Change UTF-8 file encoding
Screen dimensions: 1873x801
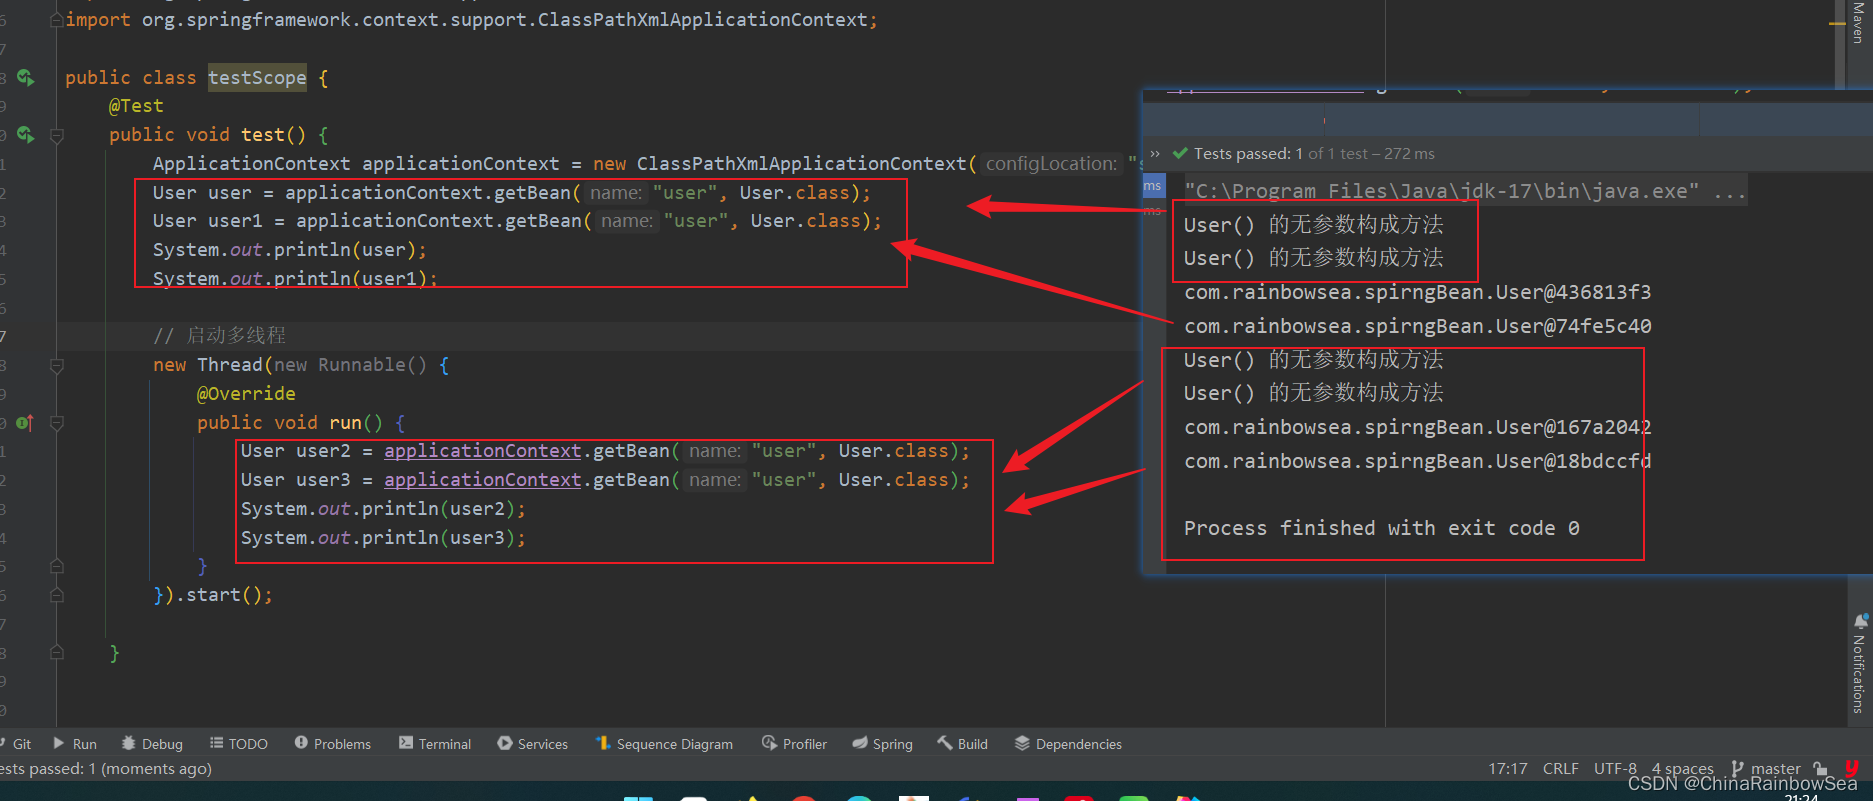[1615, 769]
